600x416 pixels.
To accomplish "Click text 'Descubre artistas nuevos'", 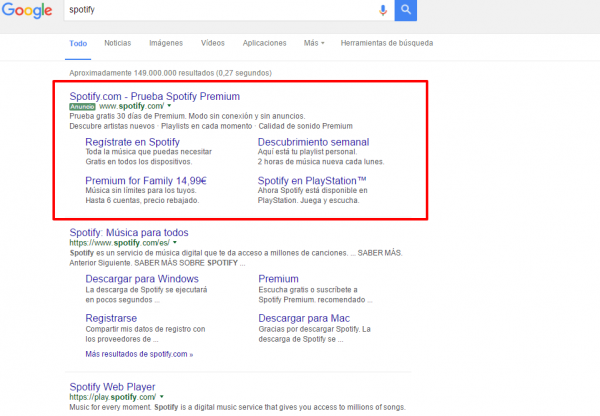I will (x=112, y=126).
